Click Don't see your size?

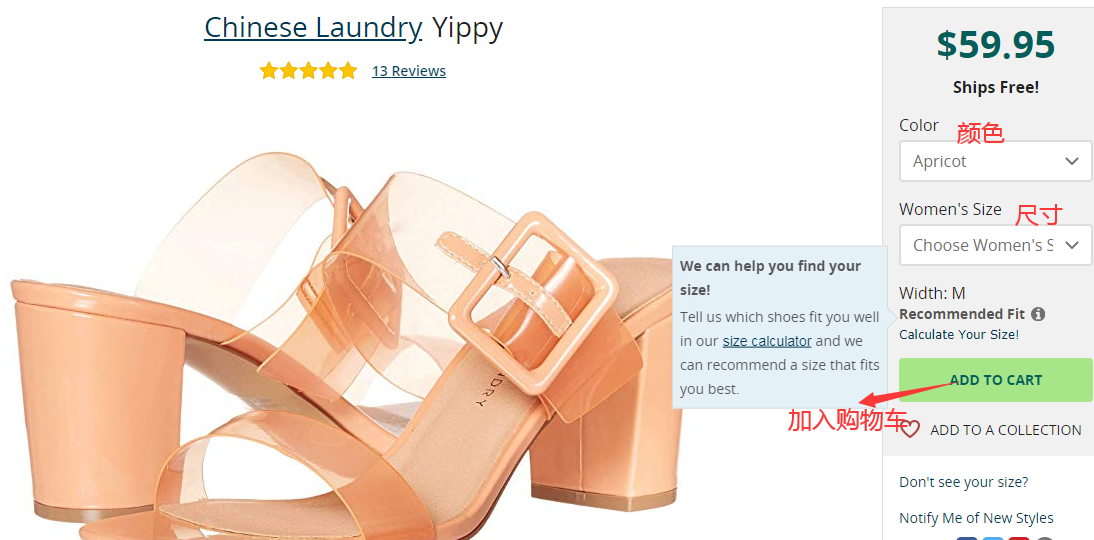[x=964, y=482]
